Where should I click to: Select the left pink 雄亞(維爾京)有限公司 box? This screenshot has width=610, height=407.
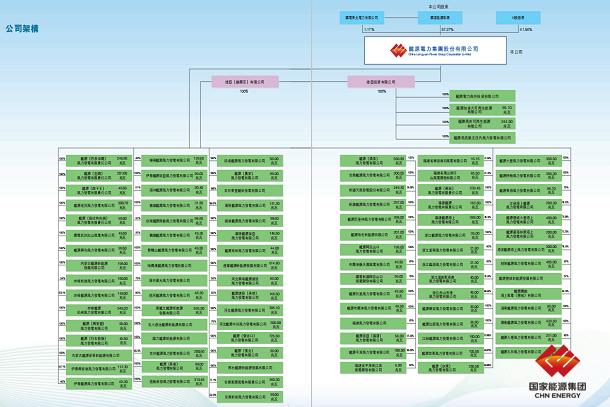[x=243, y=82]
